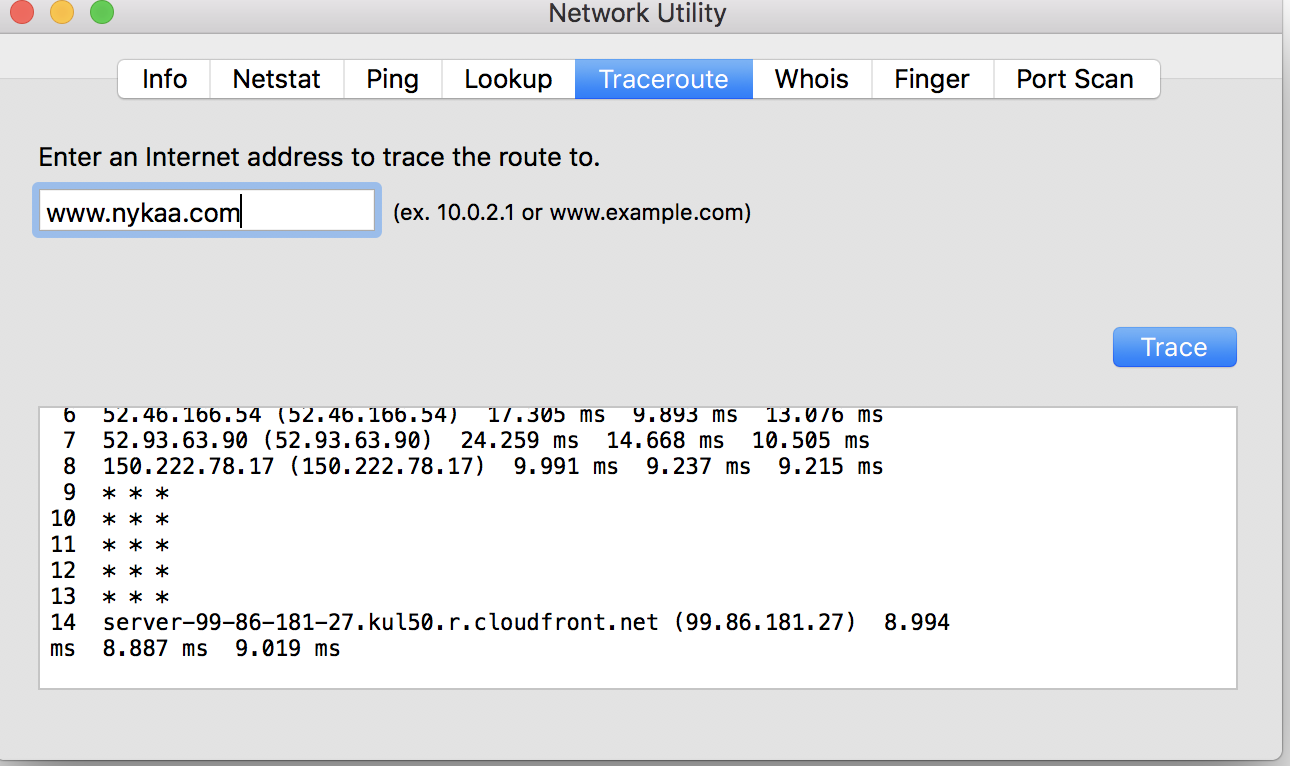Select the Ping tab
1290x766 pixels.
(x=392, y=79)
